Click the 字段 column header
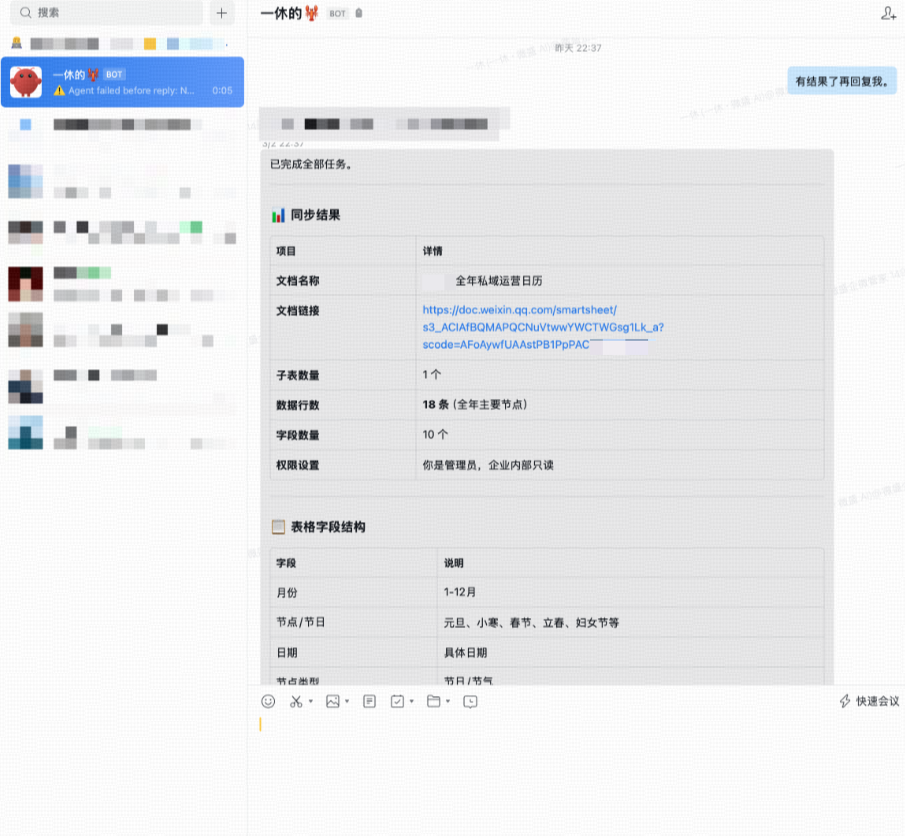Image resolution: width=905 pixels, height=836 pixels. click(286, 563)
